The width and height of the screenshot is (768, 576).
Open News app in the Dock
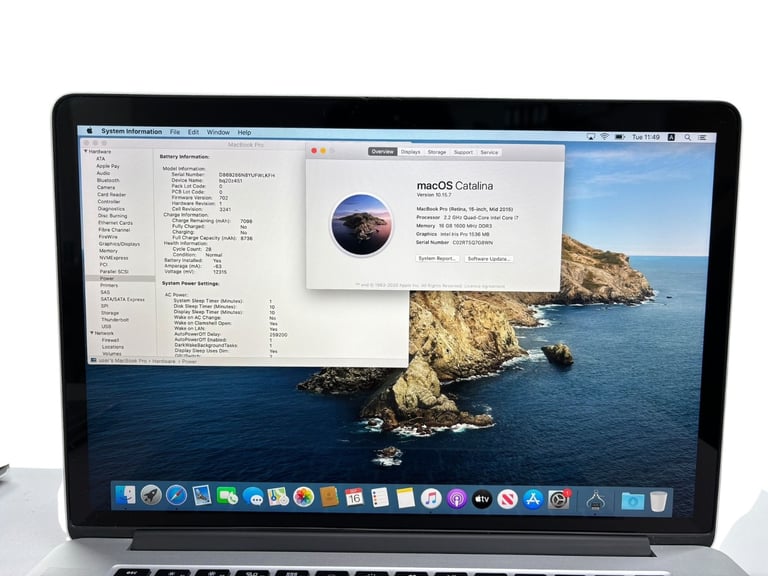pos(507,500)
